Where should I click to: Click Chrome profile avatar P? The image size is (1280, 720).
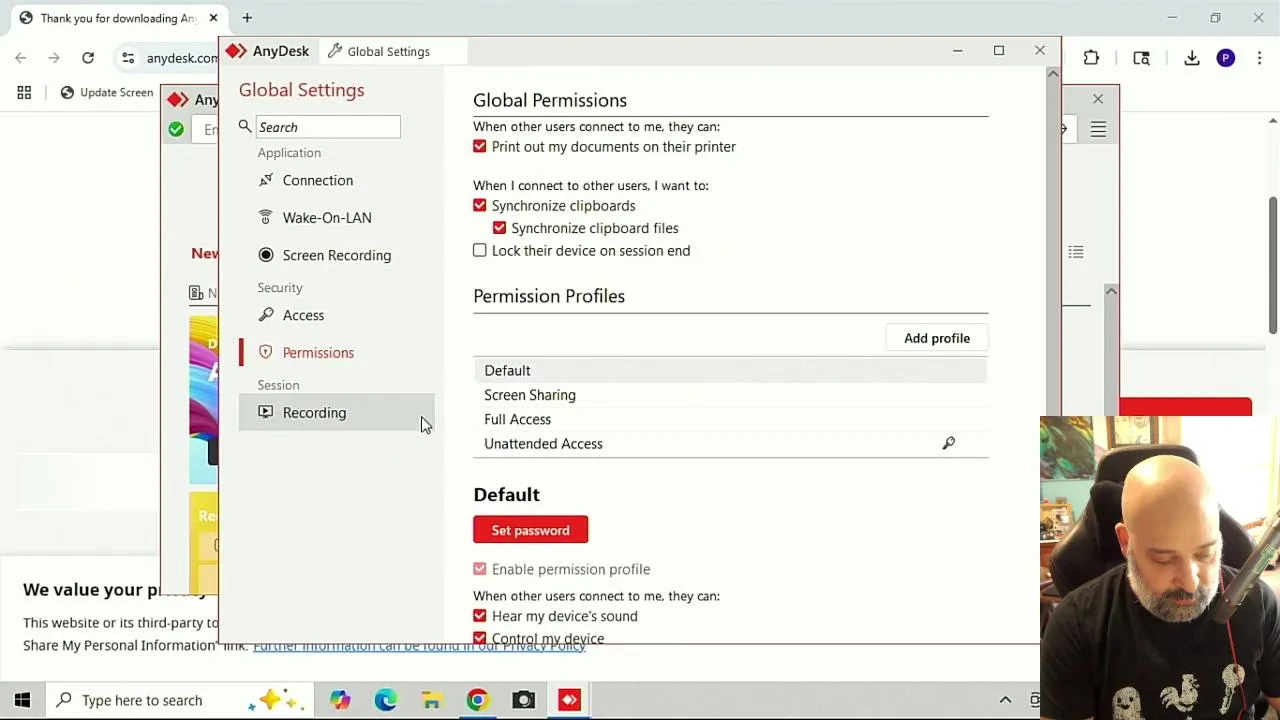[x=1226, y=58]
